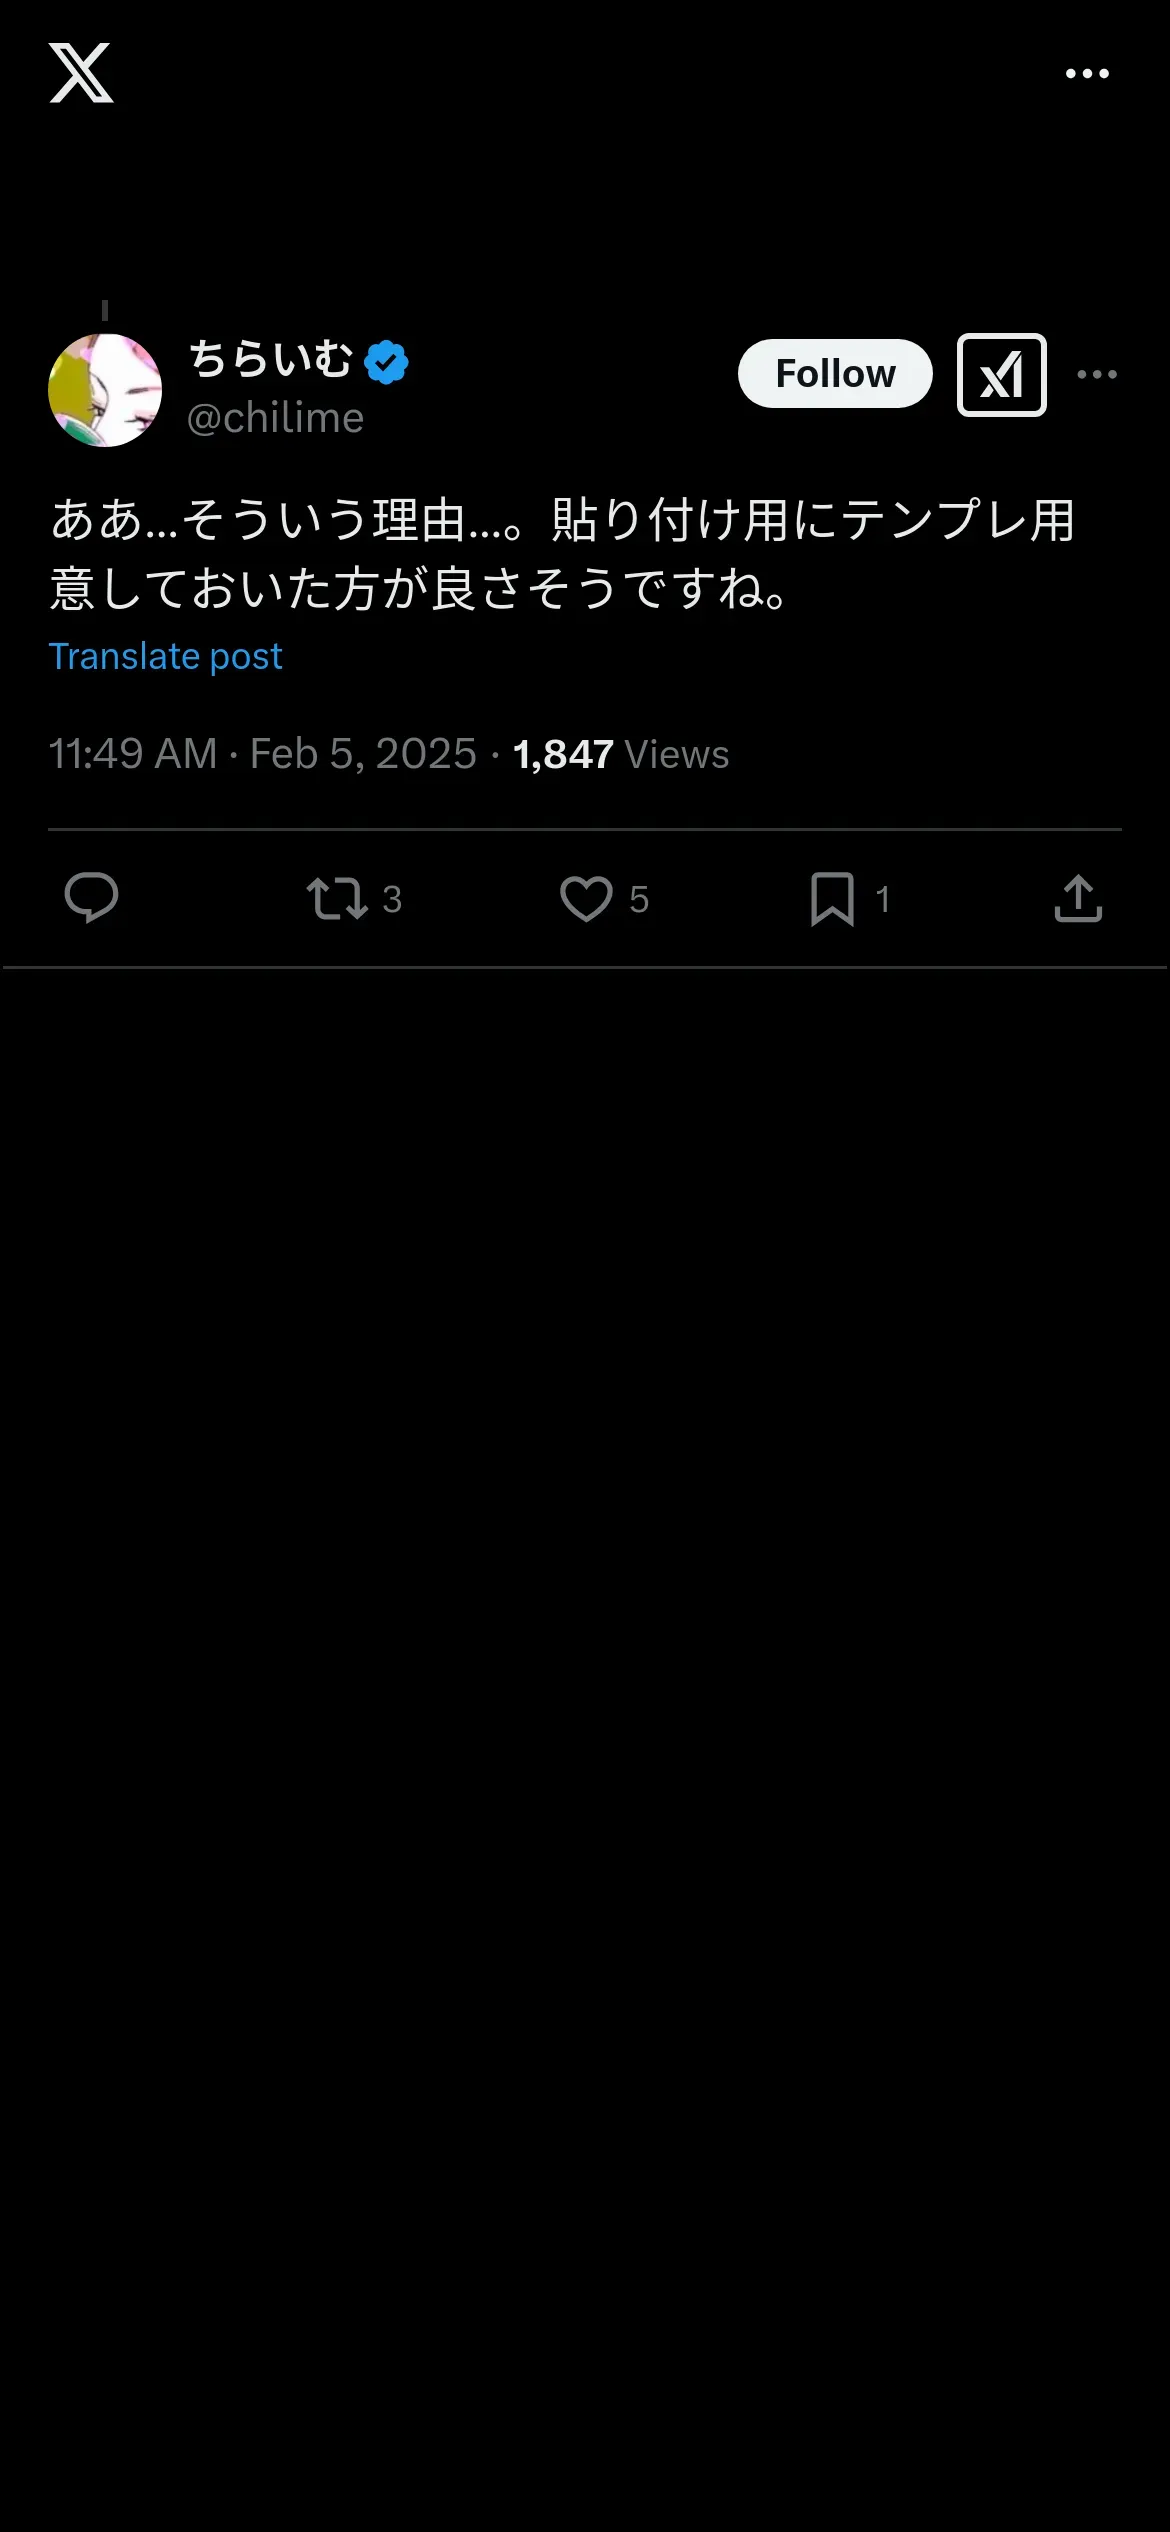Viewport: 1170px width, 2532px height.
Task: Repost this post with the retweet icon
Action: click(x=337, y=898)
